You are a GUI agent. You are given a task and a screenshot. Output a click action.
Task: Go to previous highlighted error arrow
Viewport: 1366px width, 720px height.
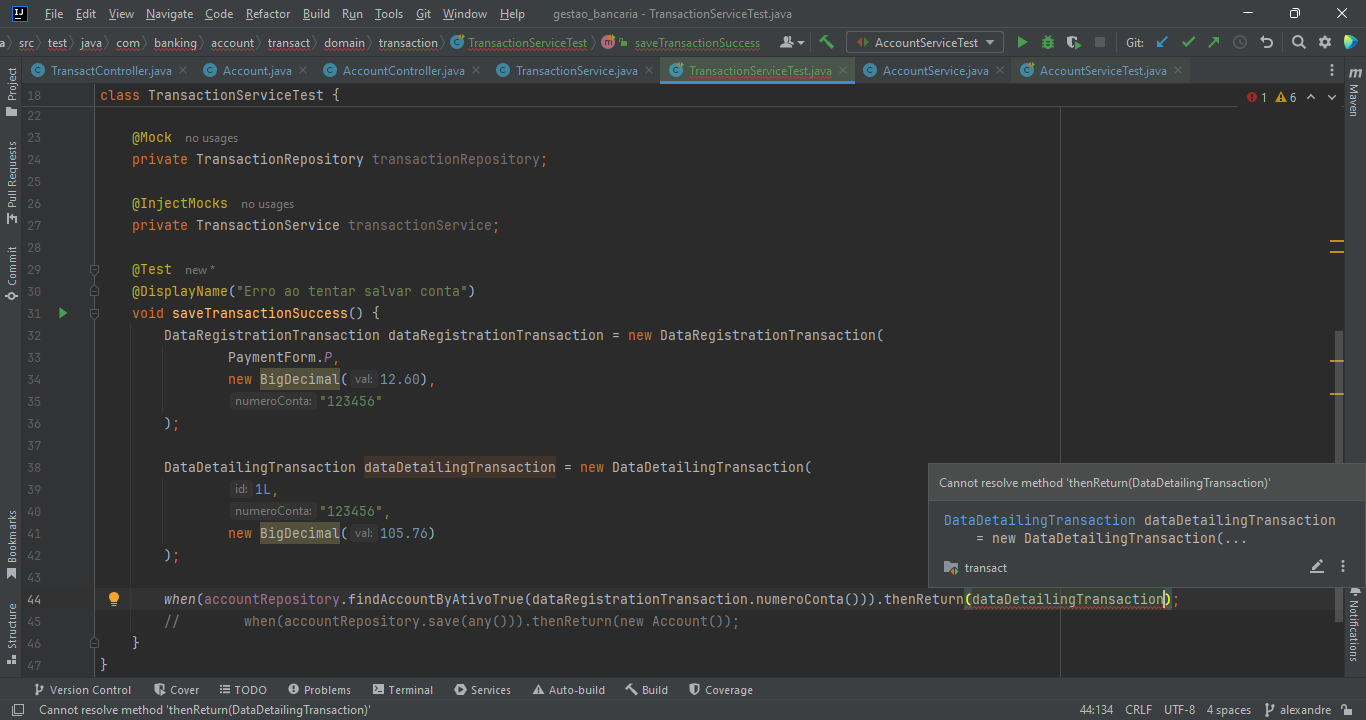pos(1311,97)
